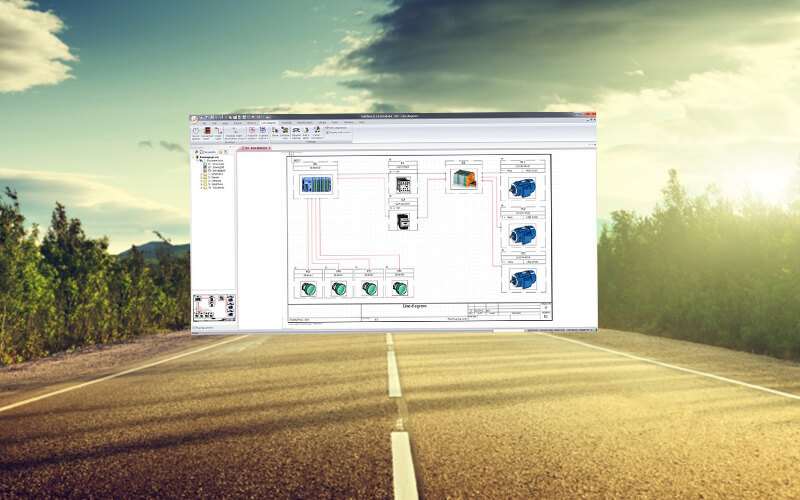Select the top blue motor symbol
The image size is (800, 500).
[x=522, y=188]
